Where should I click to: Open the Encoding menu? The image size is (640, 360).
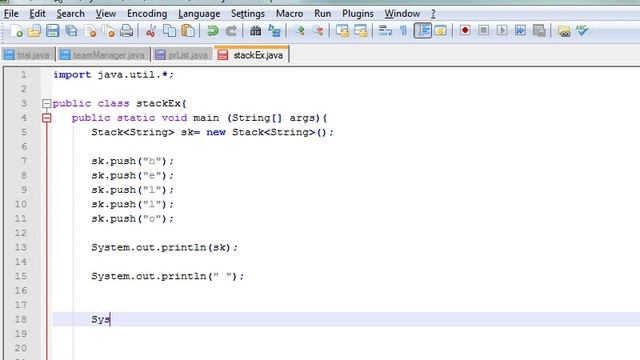click(147, 14)
